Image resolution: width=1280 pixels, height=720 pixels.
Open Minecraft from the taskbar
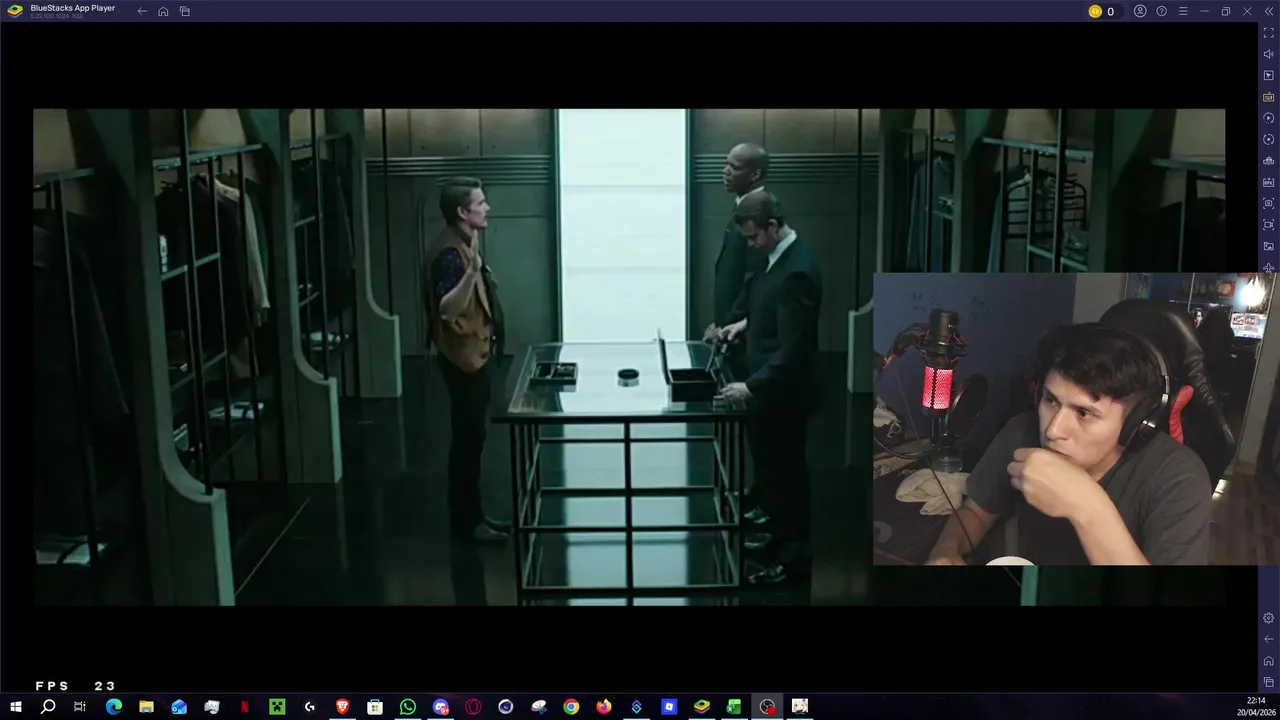tap(277, 707)
